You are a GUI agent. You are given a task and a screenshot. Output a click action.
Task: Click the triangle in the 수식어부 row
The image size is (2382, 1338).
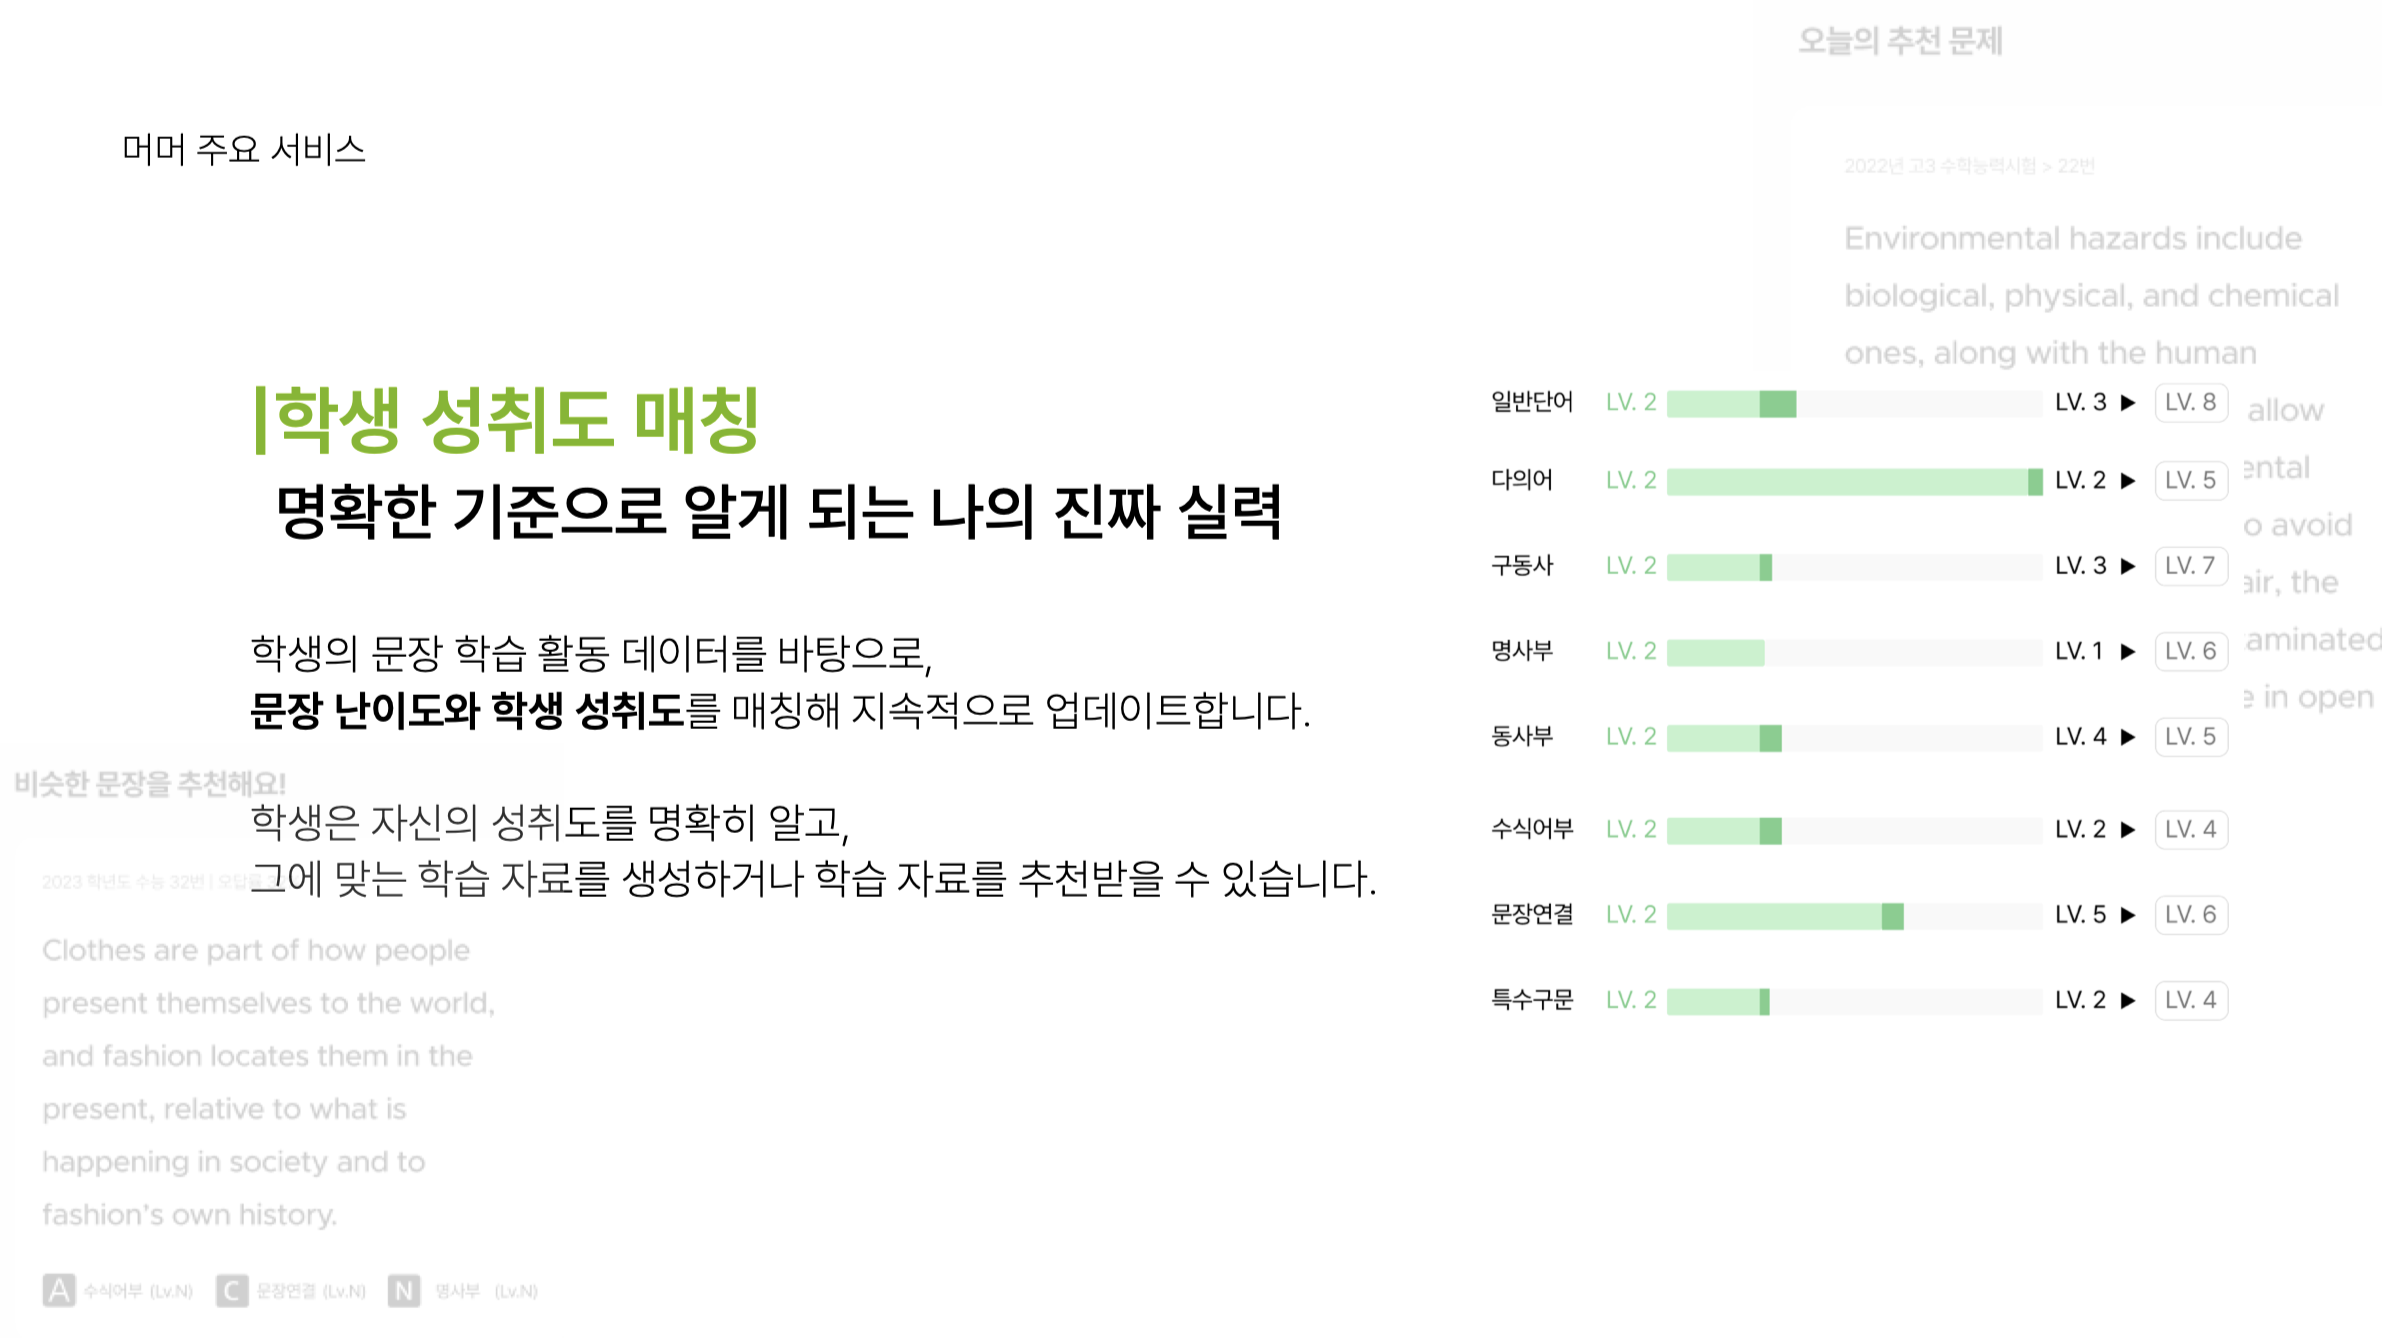coord(2128,830)
